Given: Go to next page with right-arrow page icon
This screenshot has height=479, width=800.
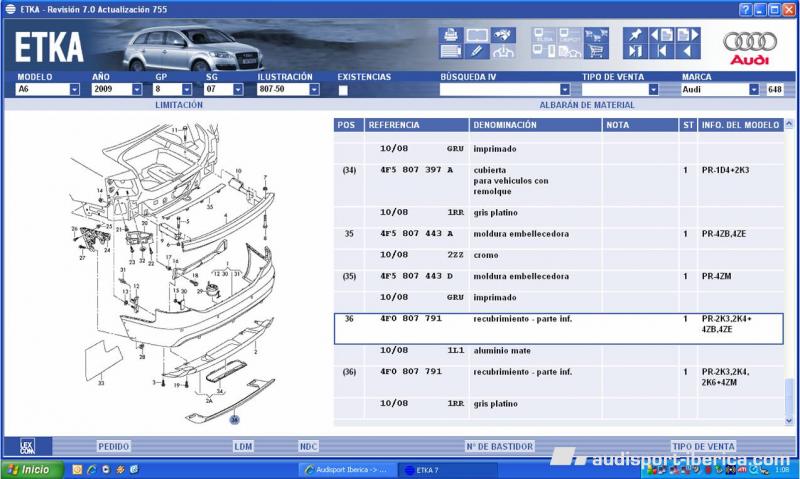Looking at the screenshot, I should click(x=688, y=35).
